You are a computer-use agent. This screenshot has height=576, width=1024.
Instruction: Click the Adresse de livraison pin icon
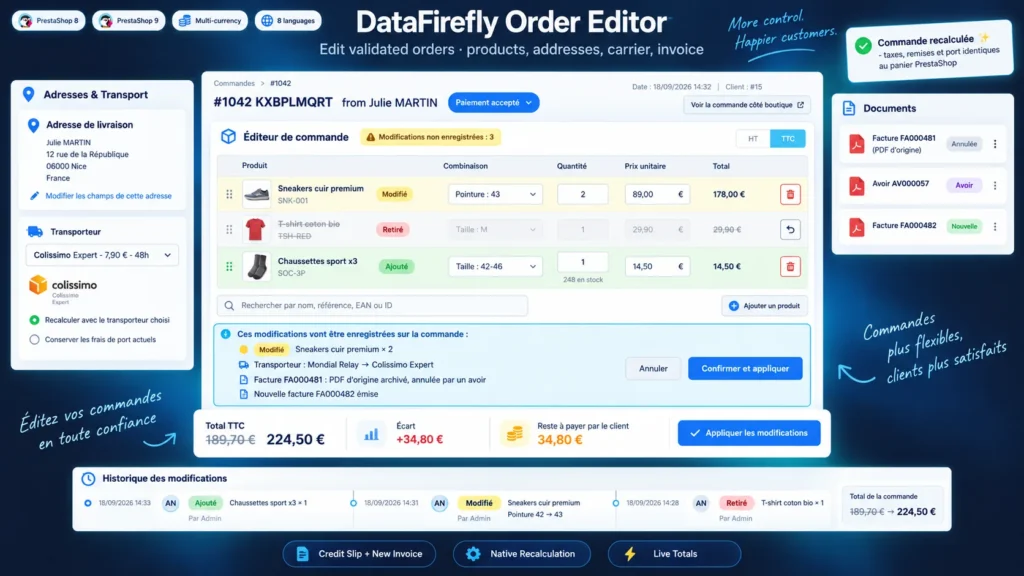[33, 125]
